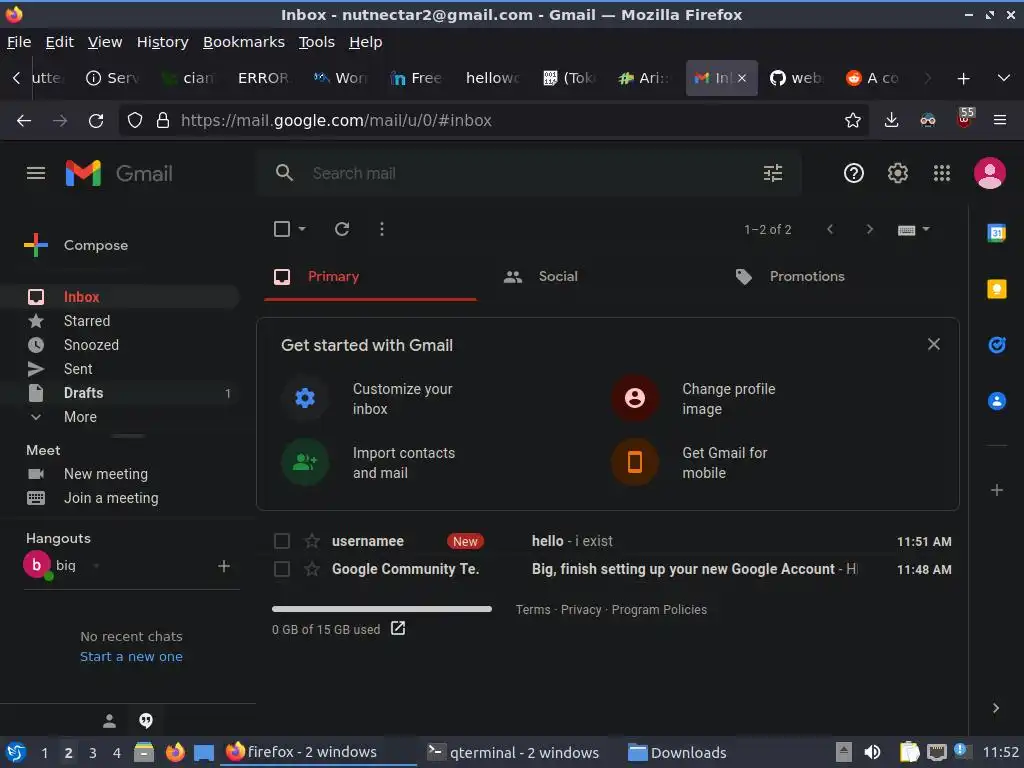Click the uBlock extension icon with 55 badge
Image resolution: width=1024 pixels, height=768 pixels.
(964, 118)
